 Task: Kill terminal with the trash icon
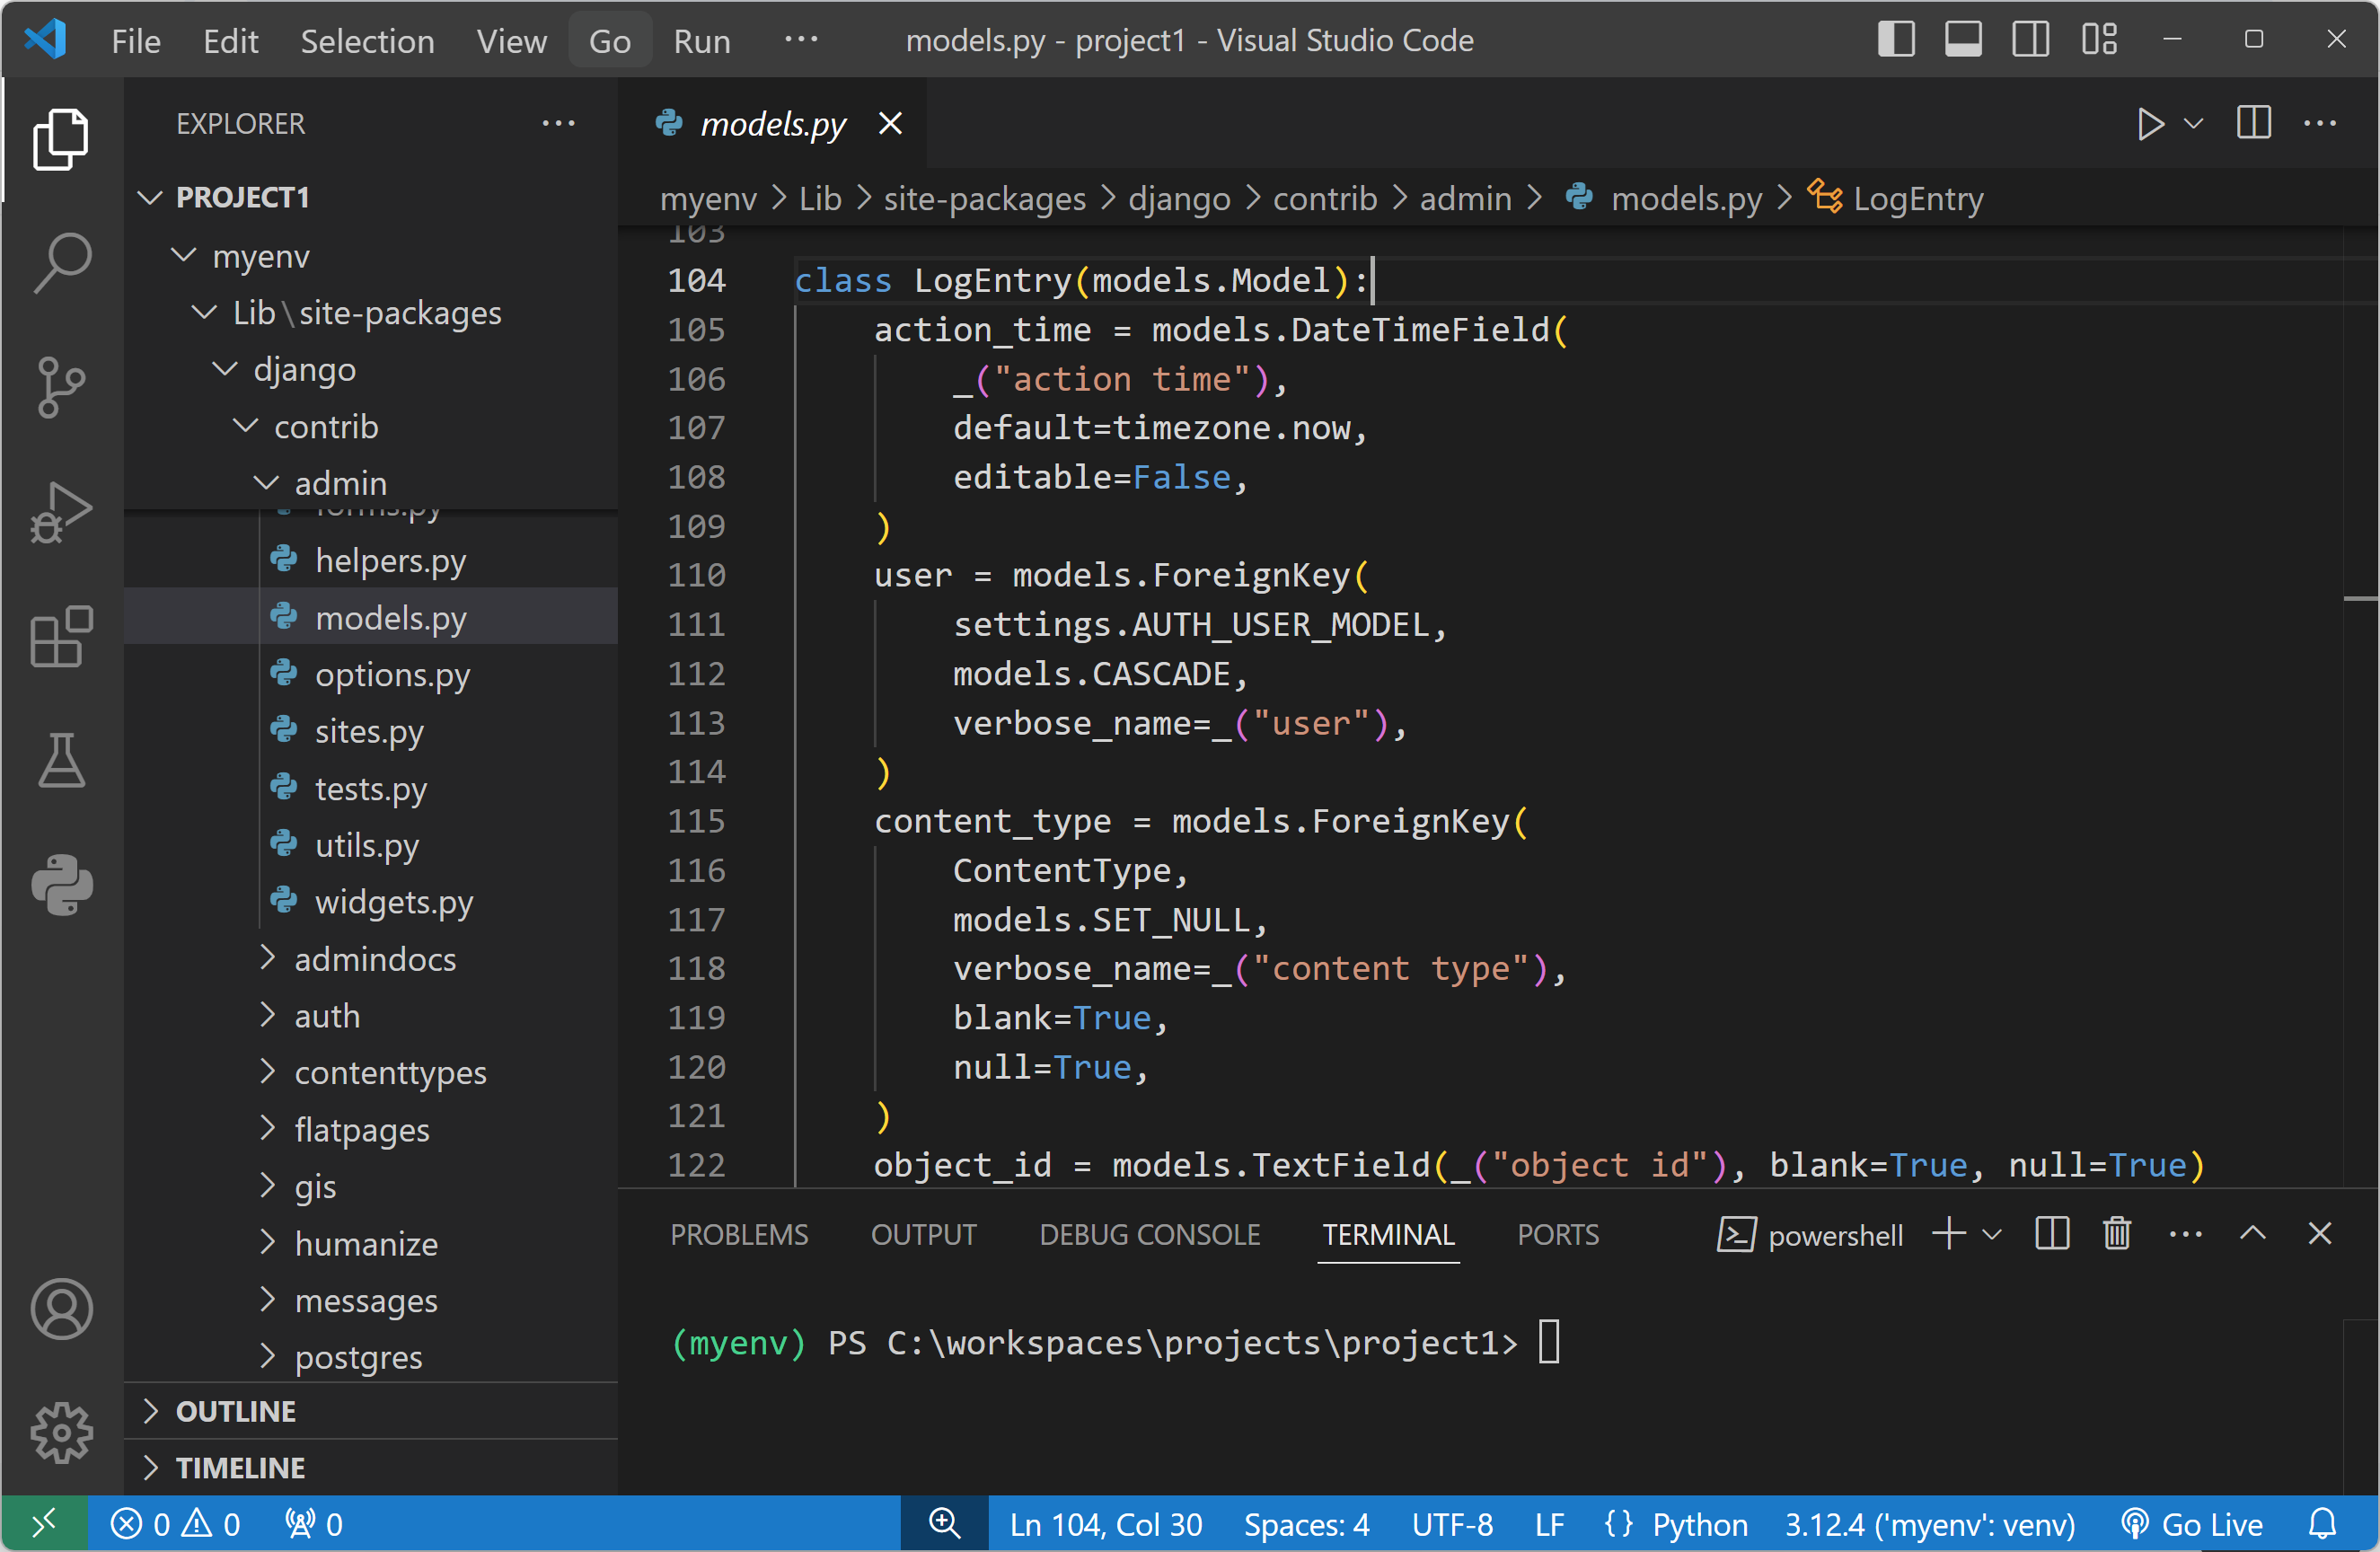click(2117, 1234)
